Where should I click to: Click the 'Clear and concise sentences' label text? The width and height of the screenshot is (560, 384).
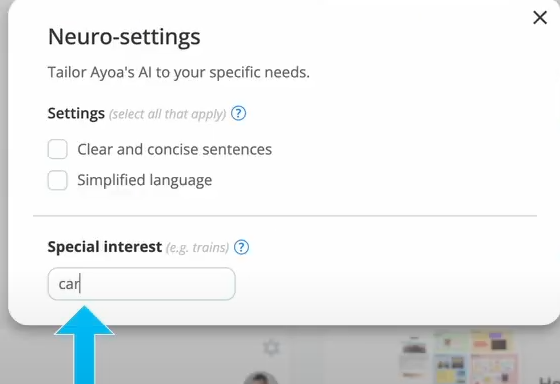(175, 149)
